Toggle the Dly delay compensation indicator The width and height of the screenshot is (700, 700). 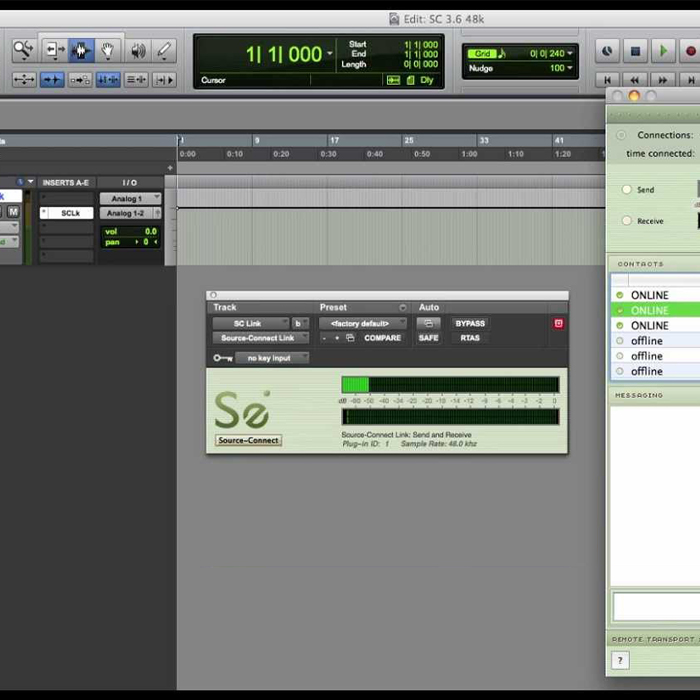click(x=427, y=80)
